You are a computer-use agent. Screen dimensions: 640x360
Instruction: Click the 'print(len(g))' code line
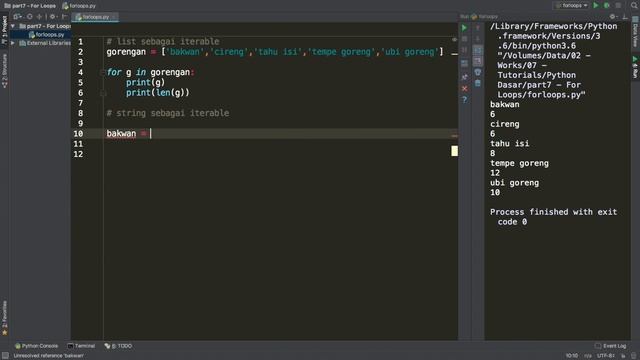(158, 93)
